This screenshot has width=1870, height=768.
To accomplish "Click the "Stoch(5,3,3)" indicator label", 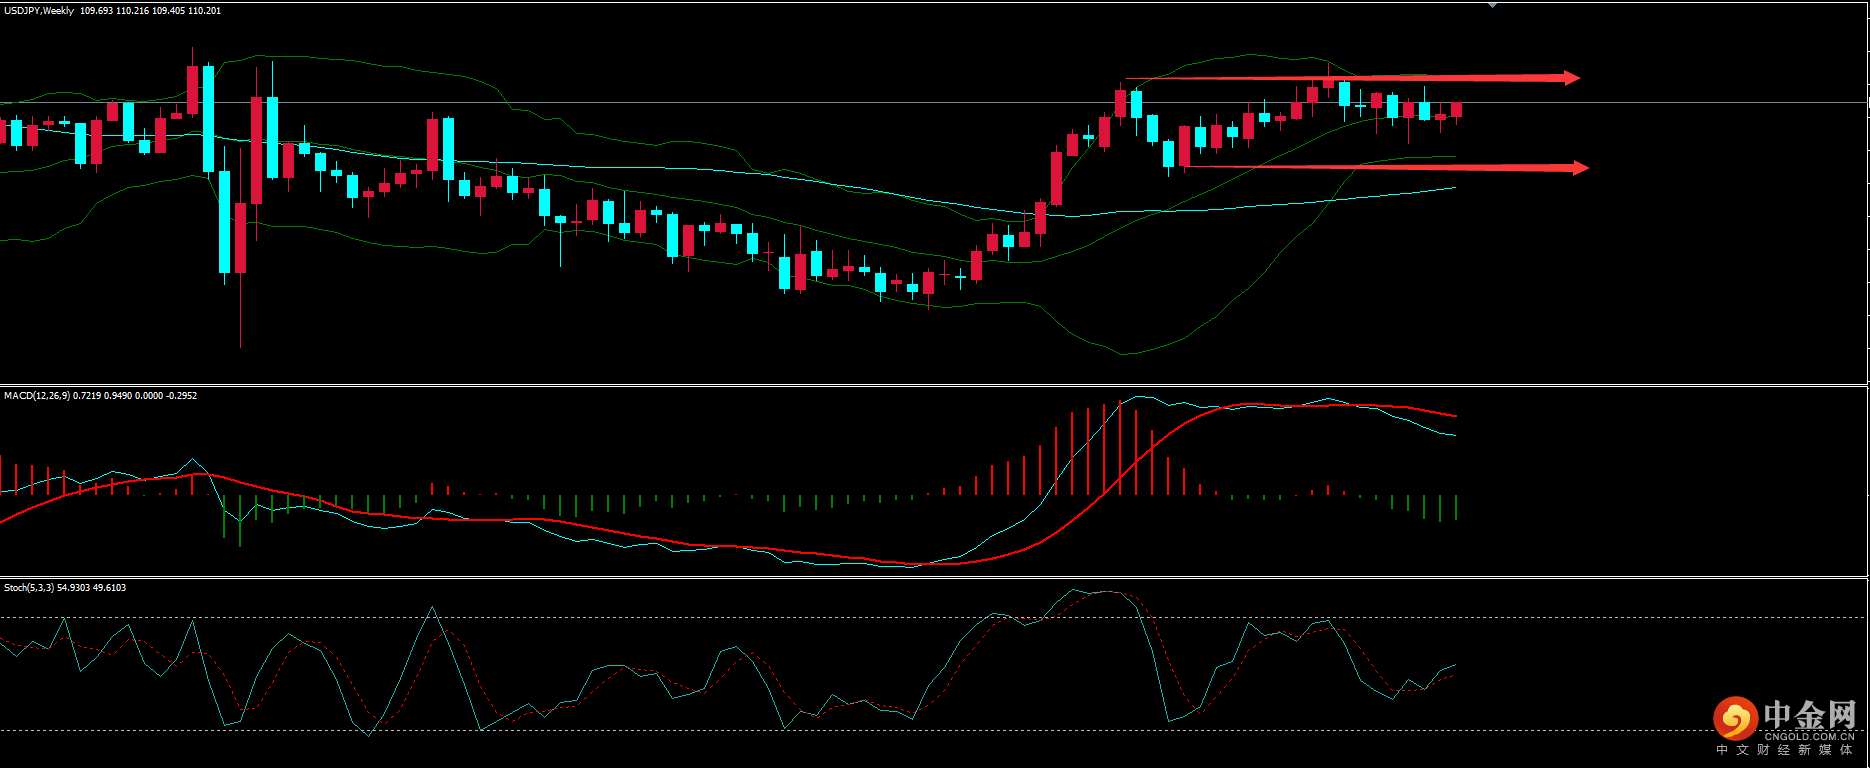I will [x=29, y=588].
